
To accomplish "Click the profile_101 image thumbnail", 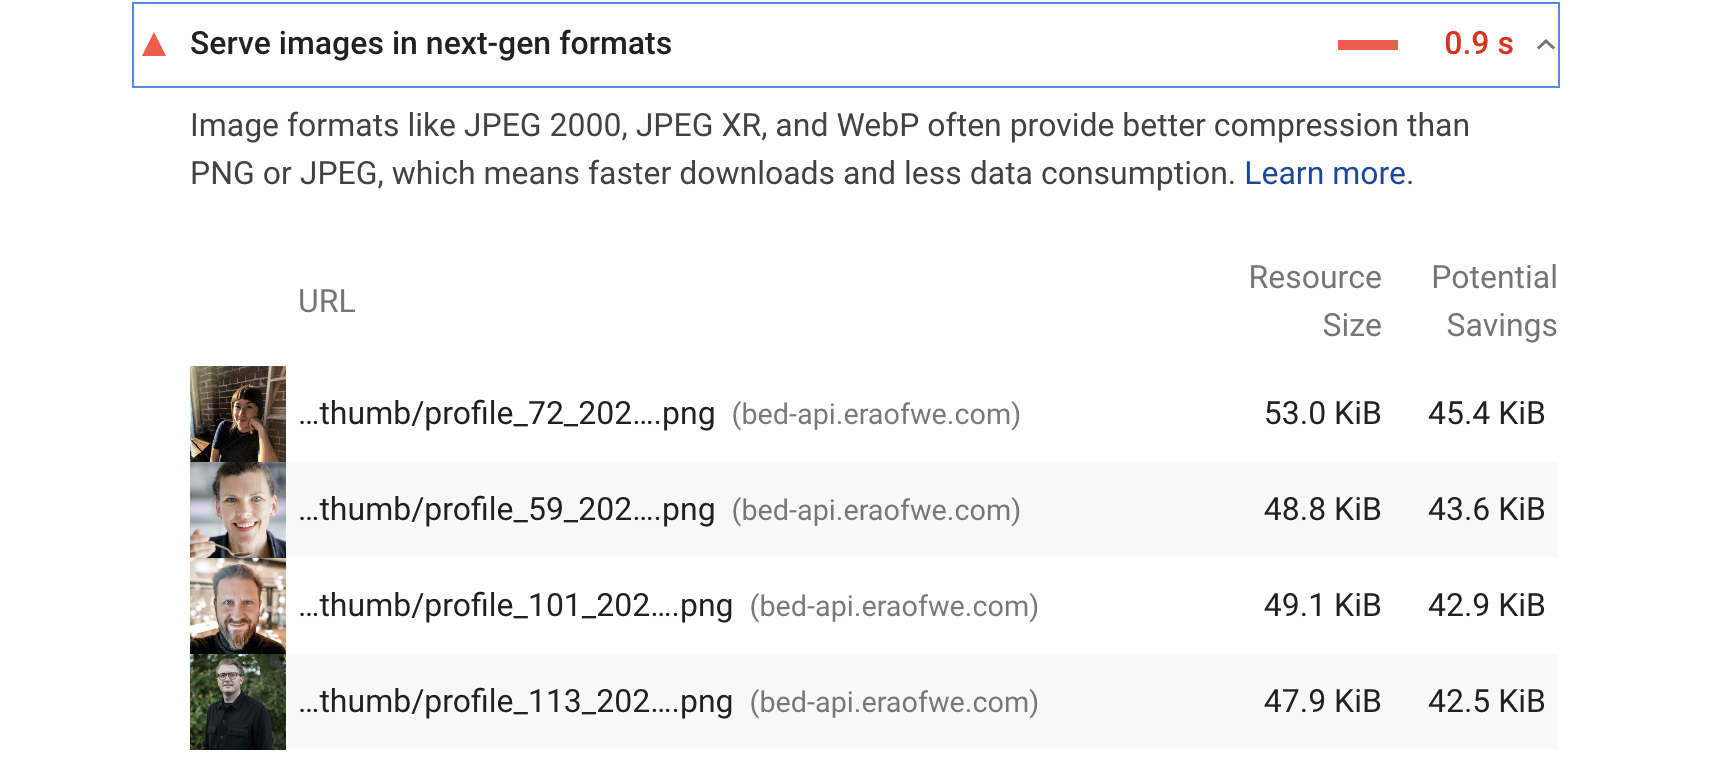I will click(238, 606).
